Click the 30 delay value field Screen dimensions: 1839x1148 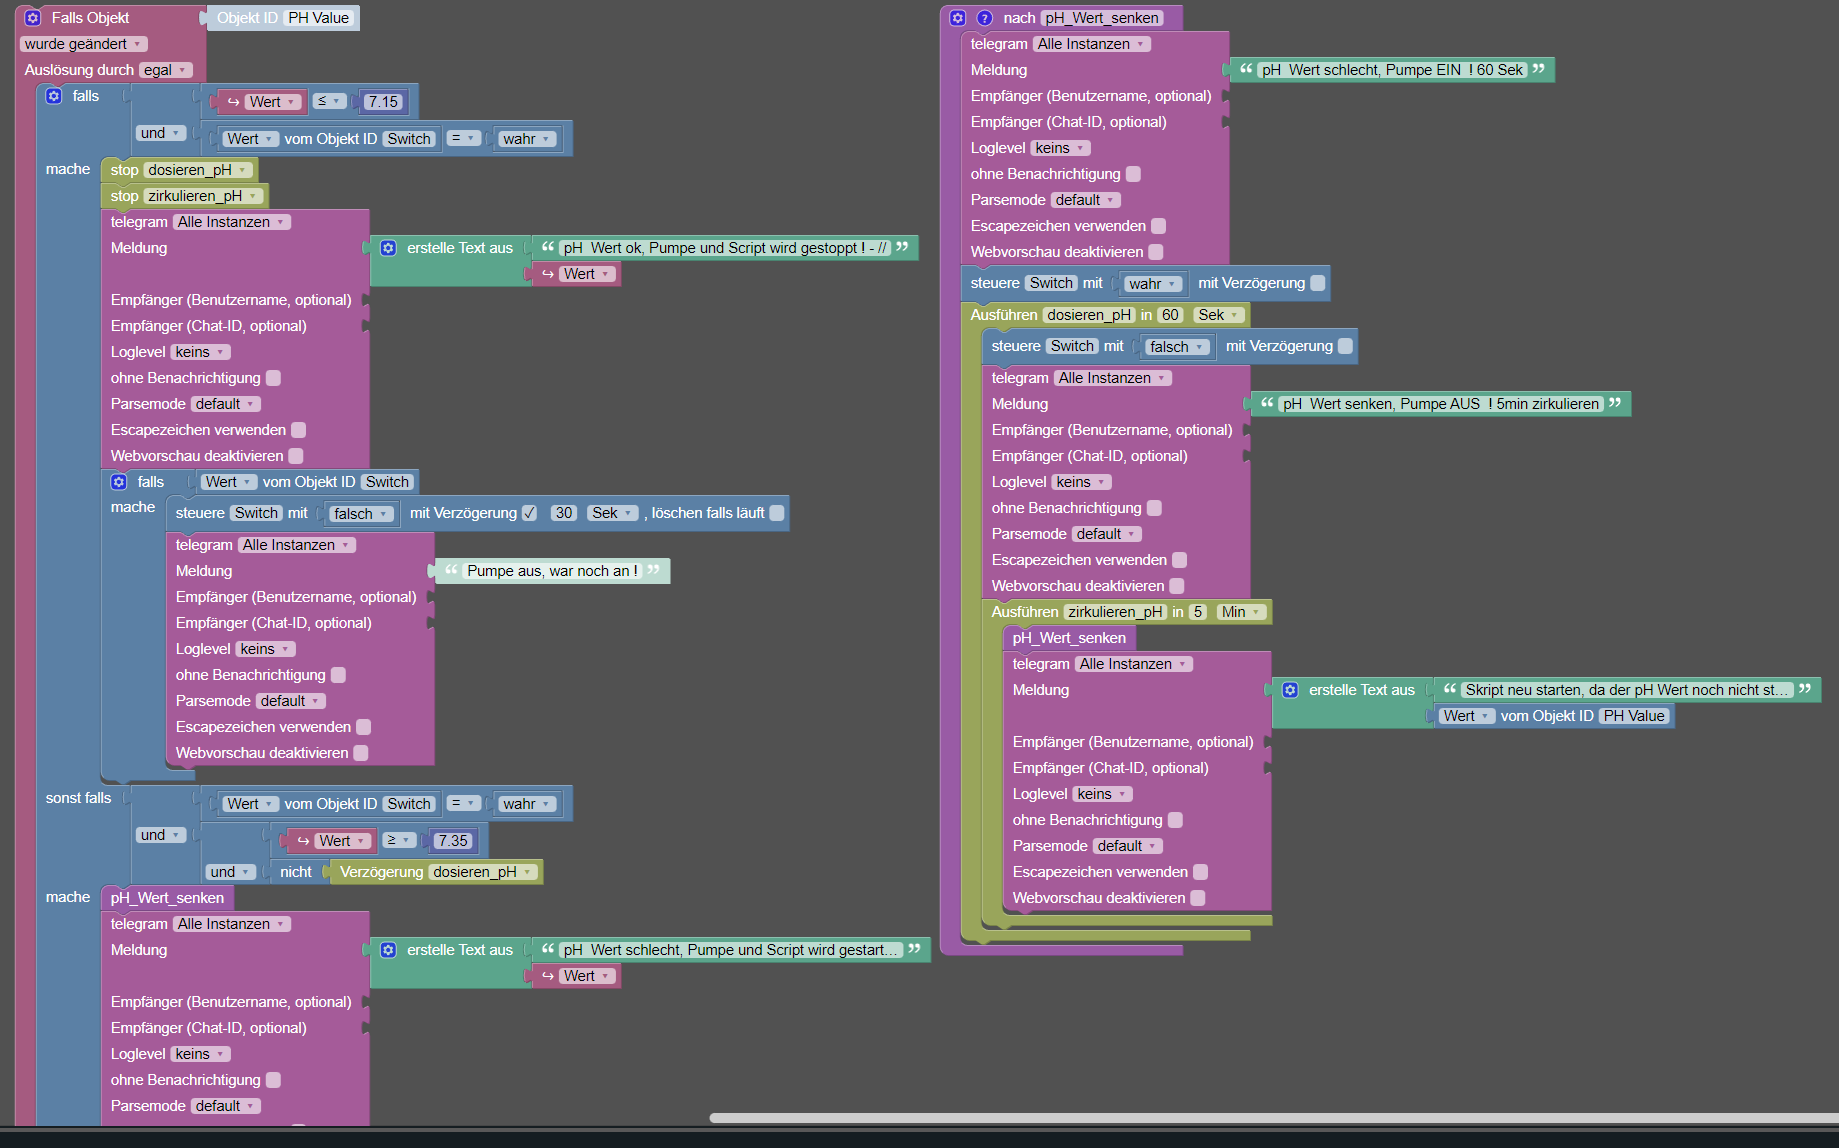click(x=564, y=513)
